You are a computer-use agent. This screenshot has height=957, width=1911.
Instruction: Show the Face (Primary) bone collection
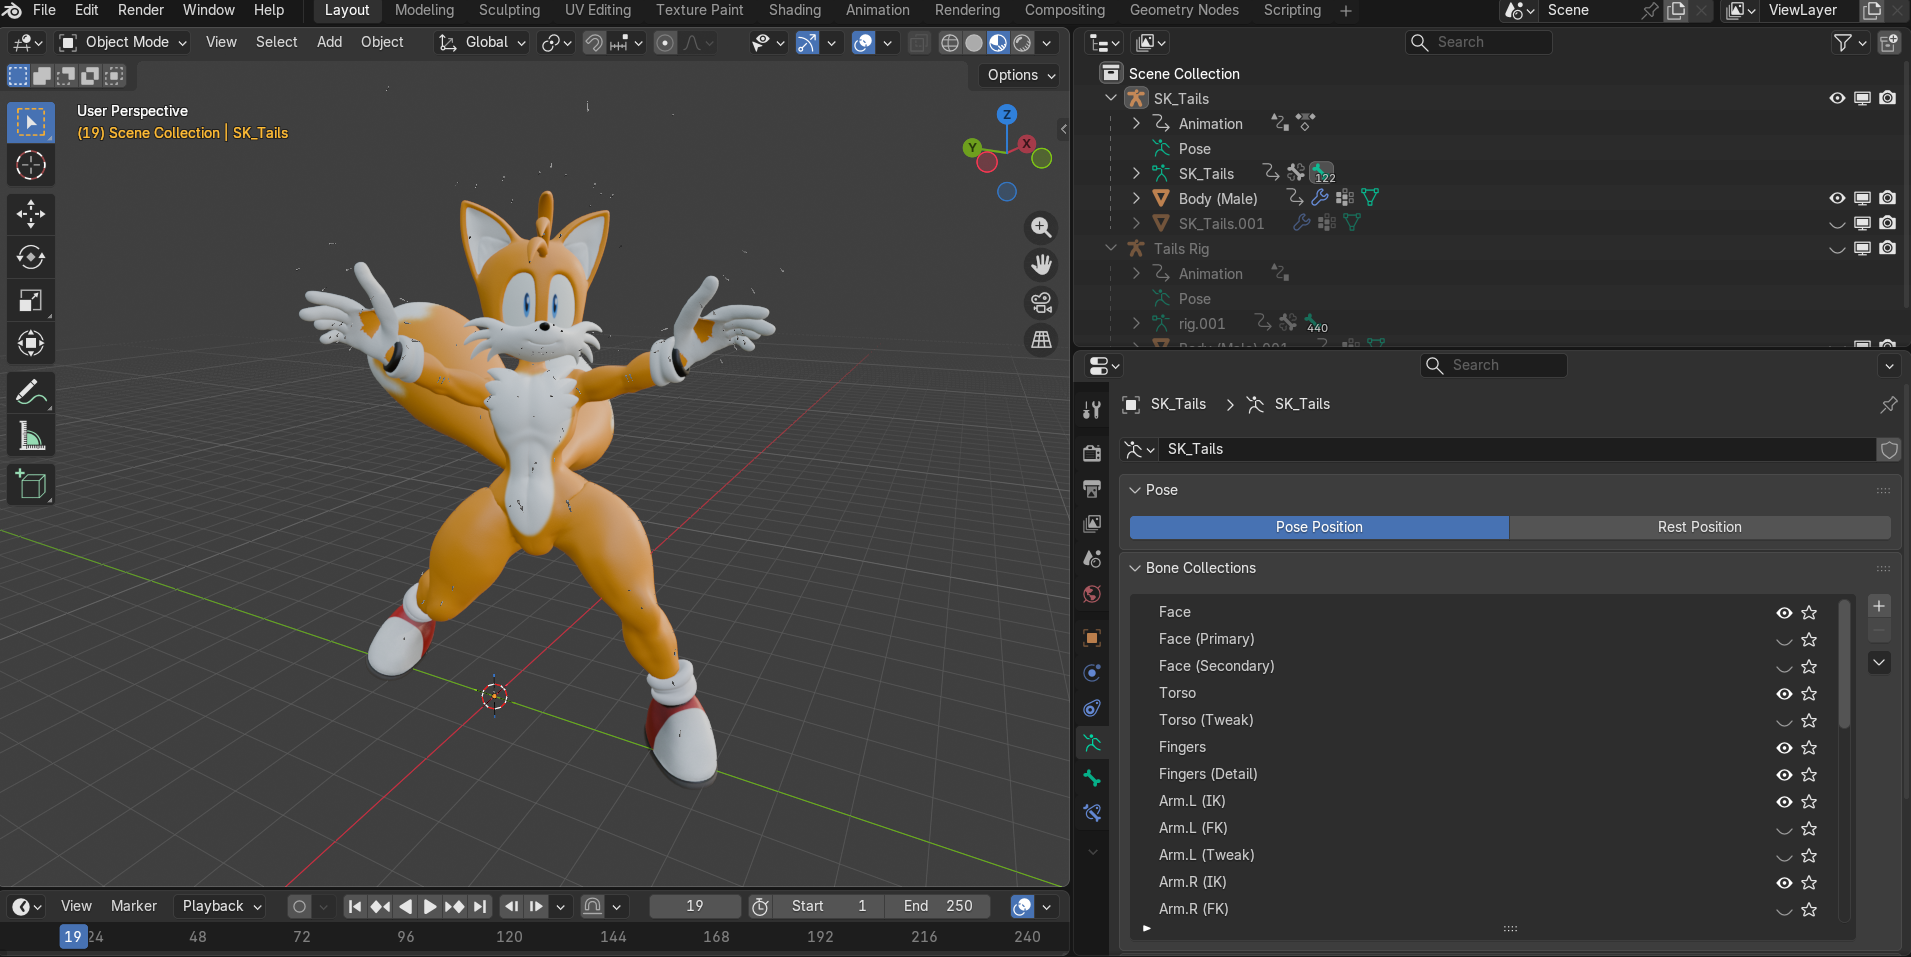tap(1784, 640)
